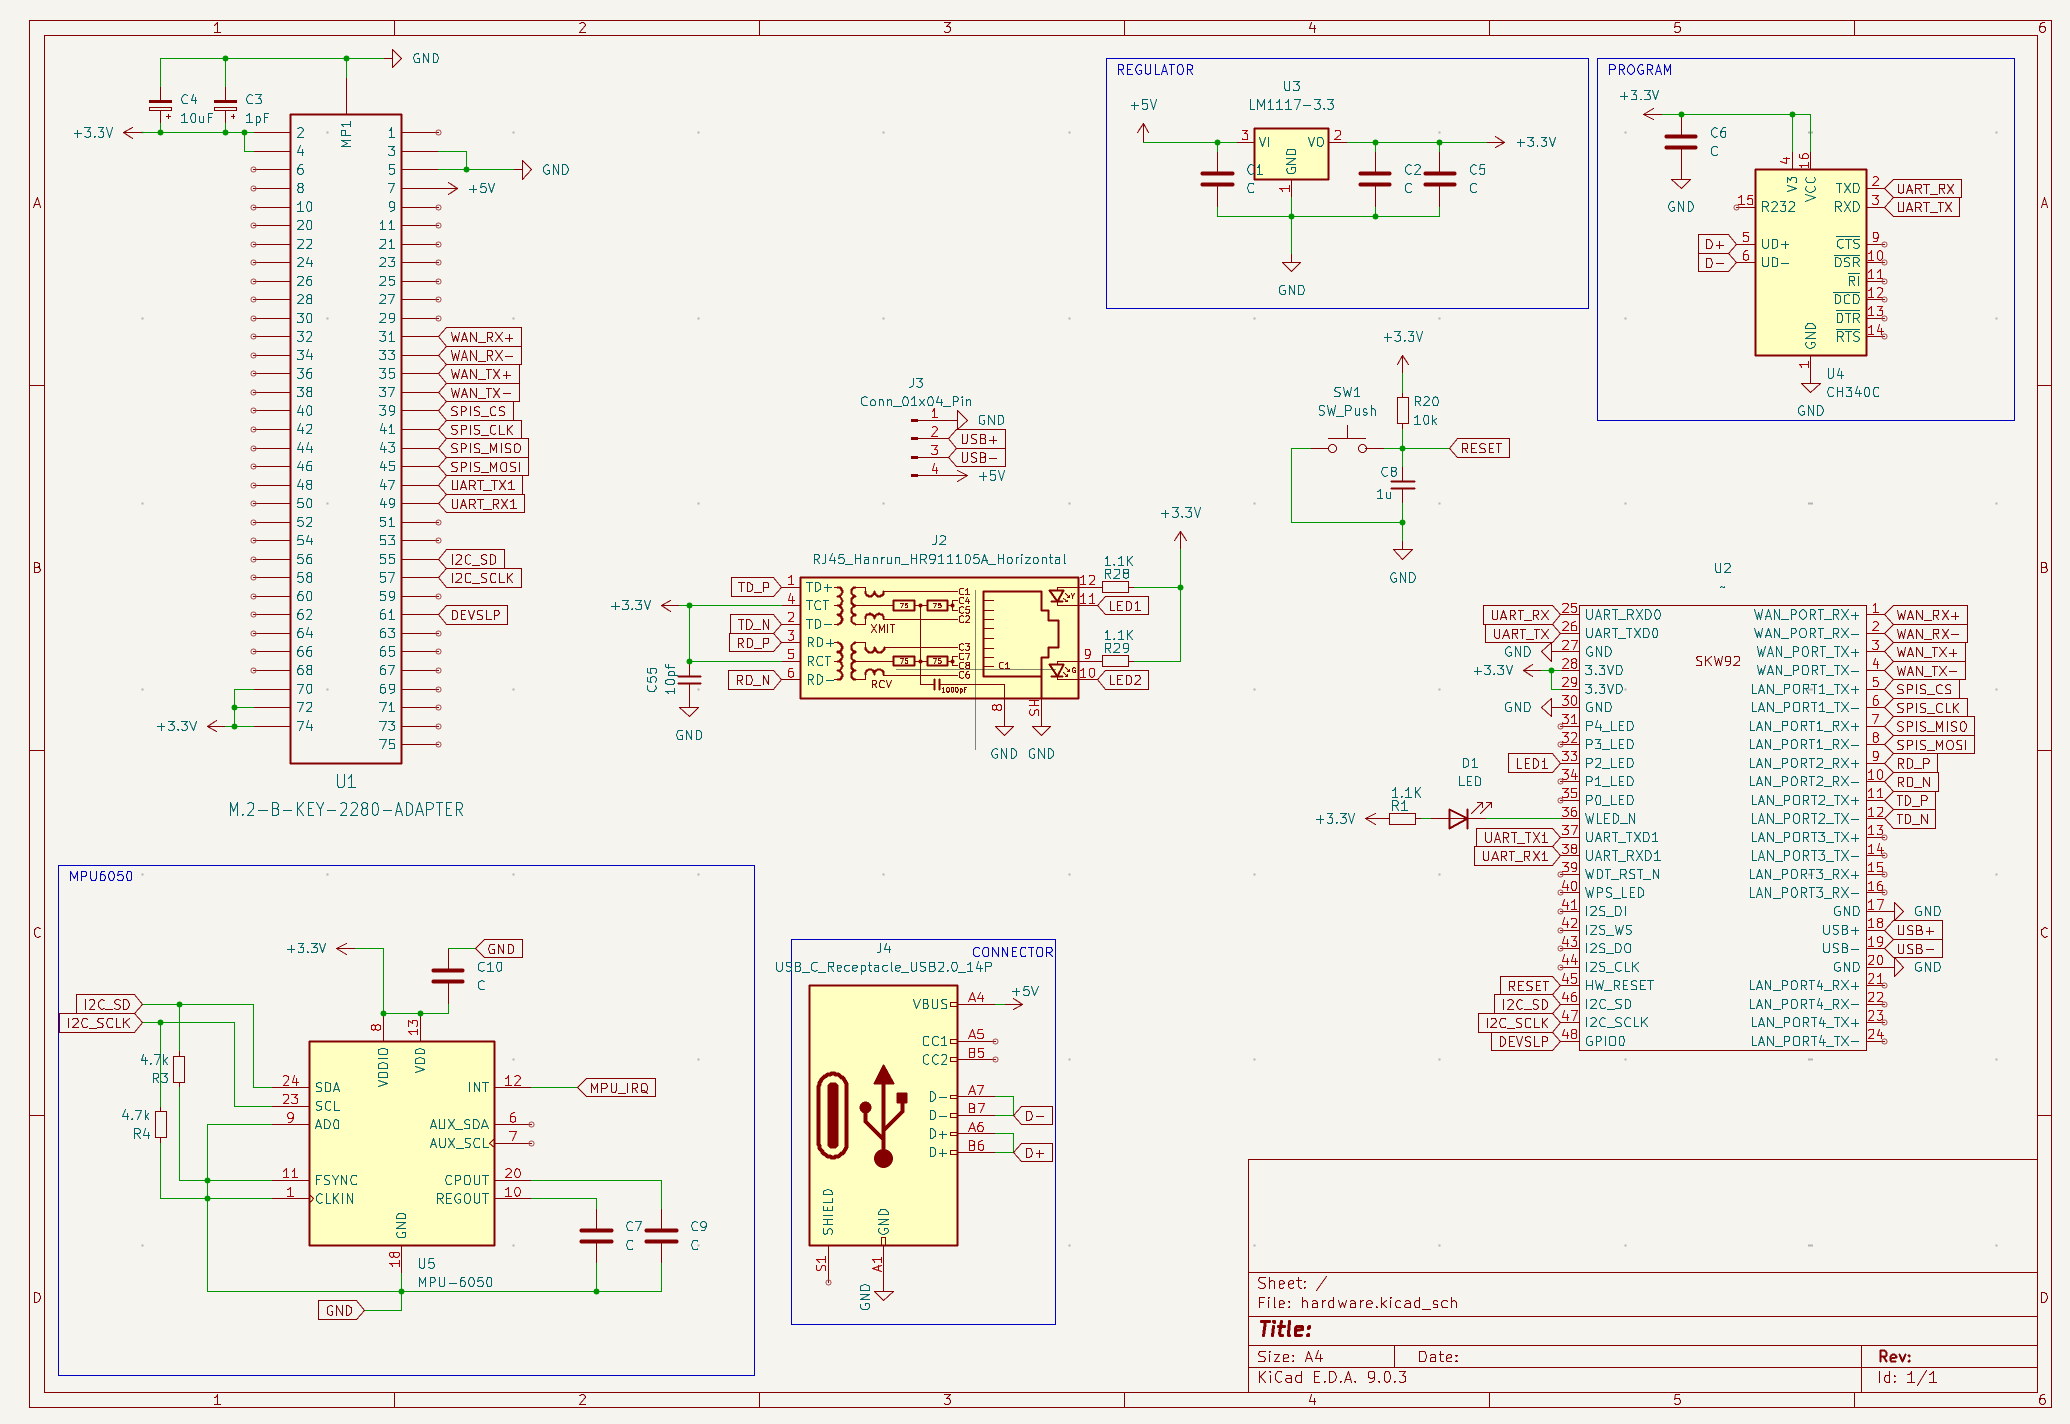The image size is (2070, 1424).
Task: Click the MPU-6050 chip body U5
Action: [x=401, y=1143]
